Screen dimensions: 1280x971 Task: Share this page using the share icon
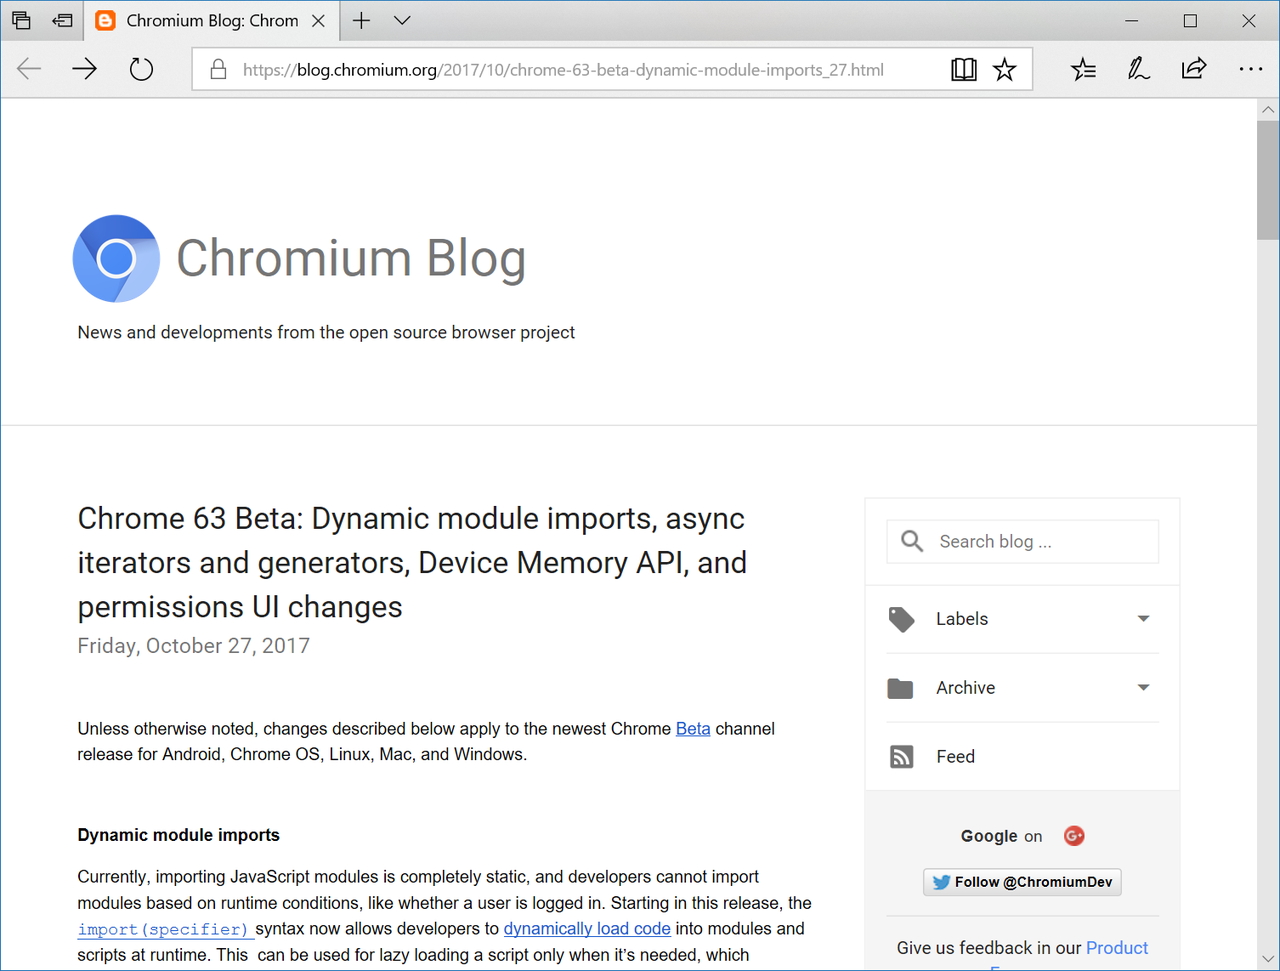click(1194, 69)
